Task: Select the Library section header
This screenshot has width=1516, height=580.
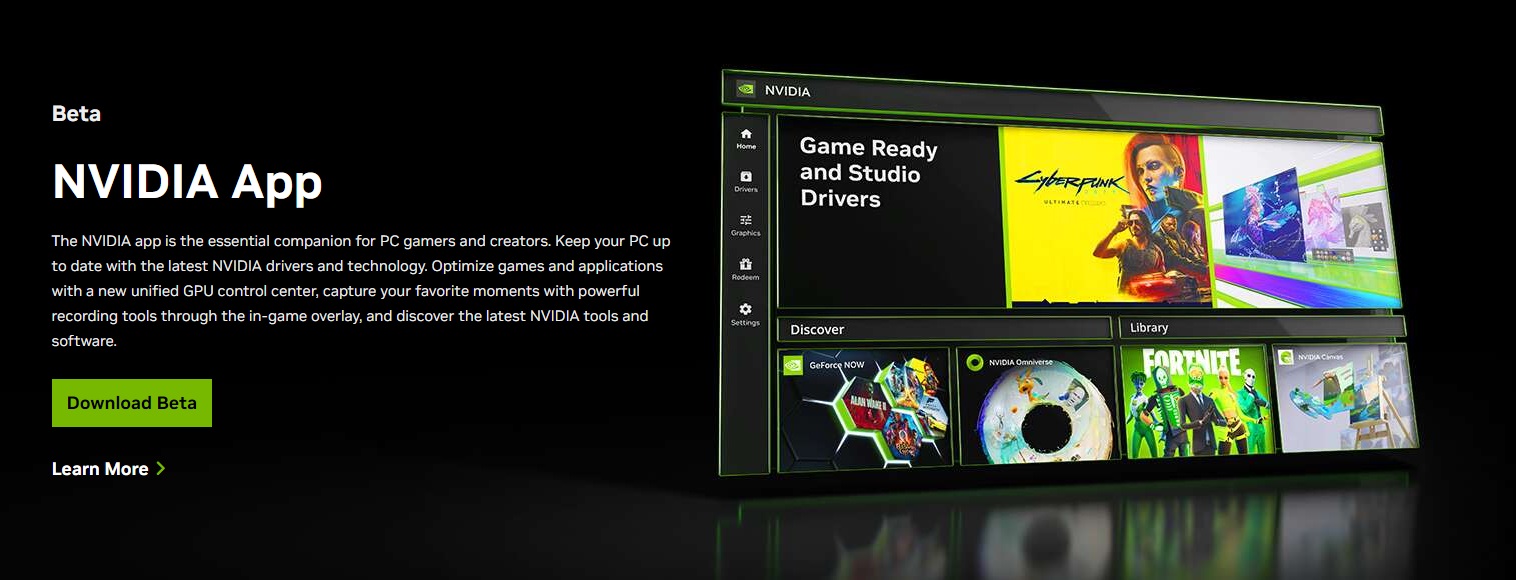Action: pyautogui.click(x=1262, y=327)
